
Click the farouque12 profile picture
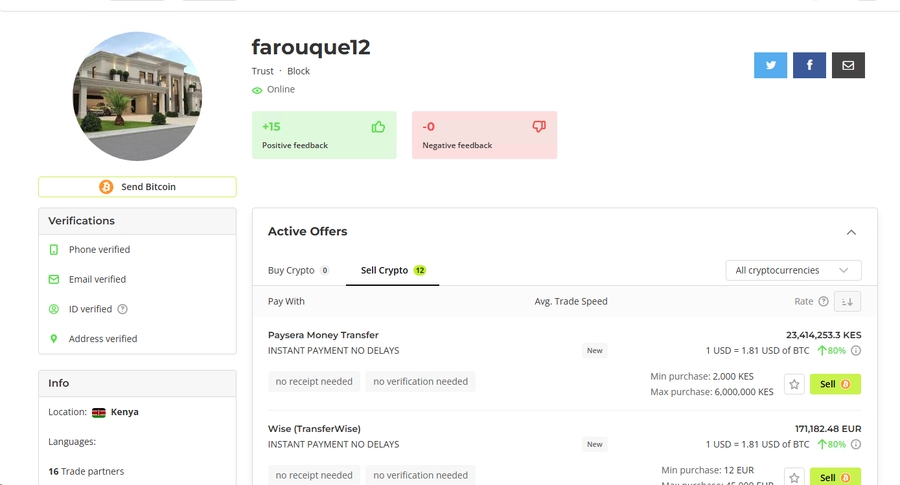[x=137, y=96]
